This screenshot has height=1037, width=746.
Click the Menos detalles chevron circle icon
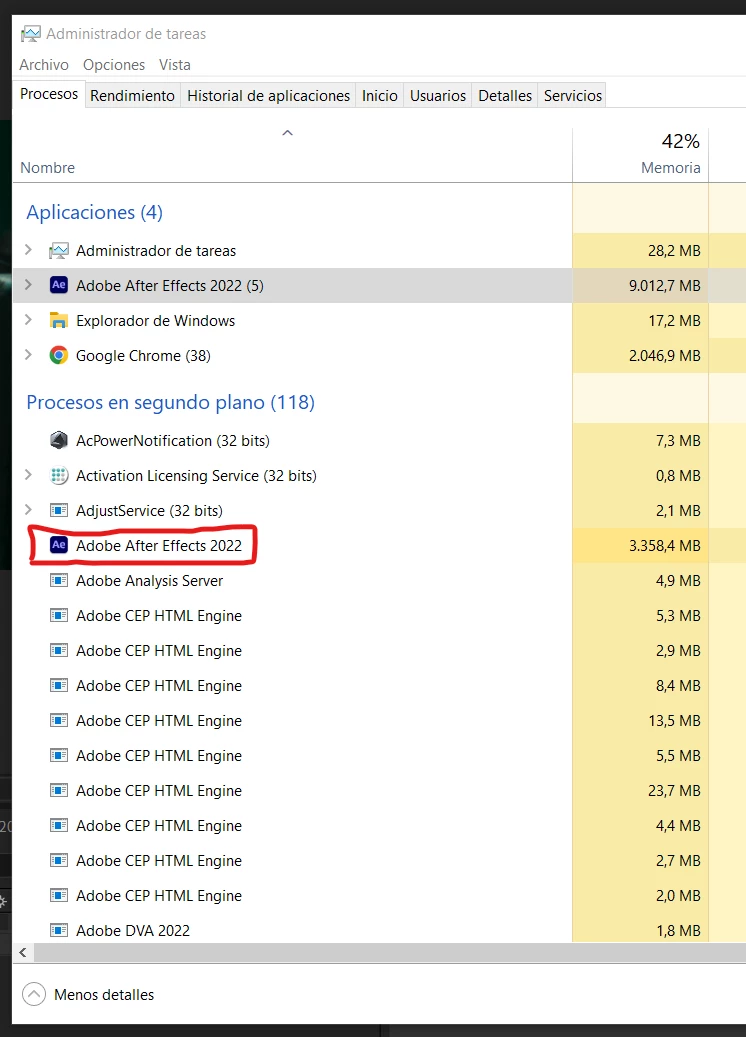tap(34, 994)
